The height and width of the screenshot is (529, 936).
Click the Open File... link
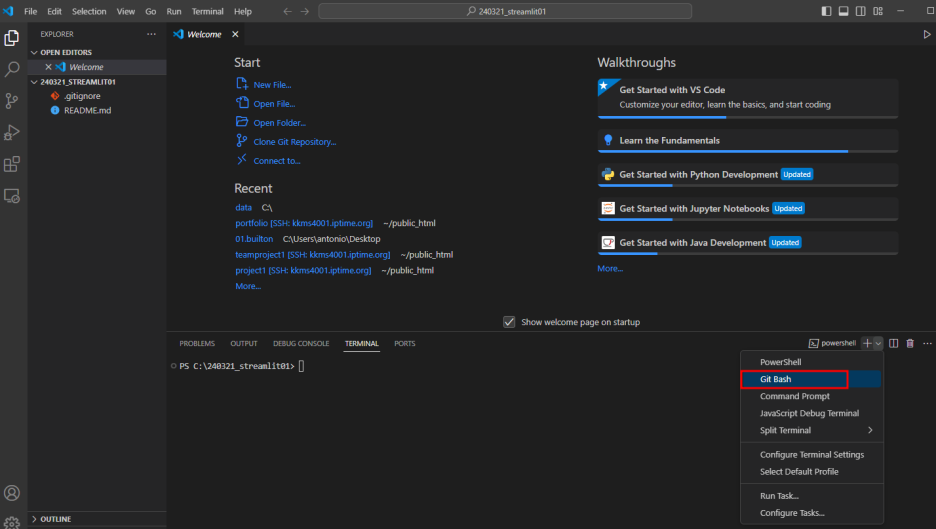coord(274,104)
